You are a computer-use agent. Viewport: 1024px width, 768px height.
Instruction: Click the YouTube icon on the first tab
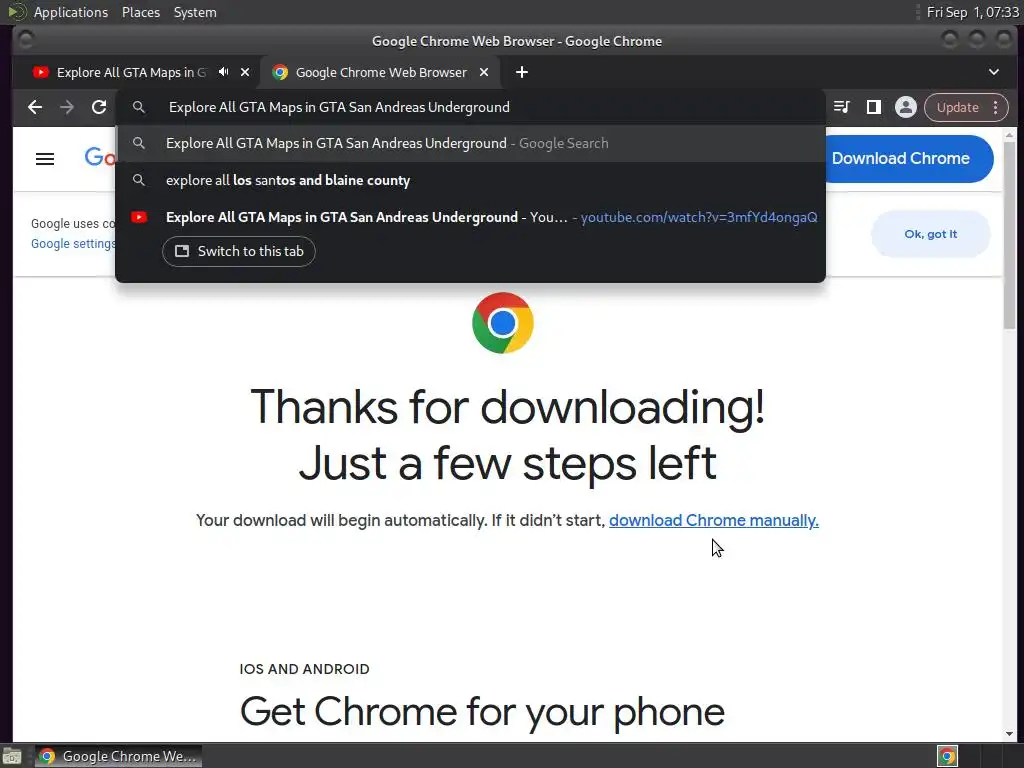pyautogui.click(x=40, y=72)
